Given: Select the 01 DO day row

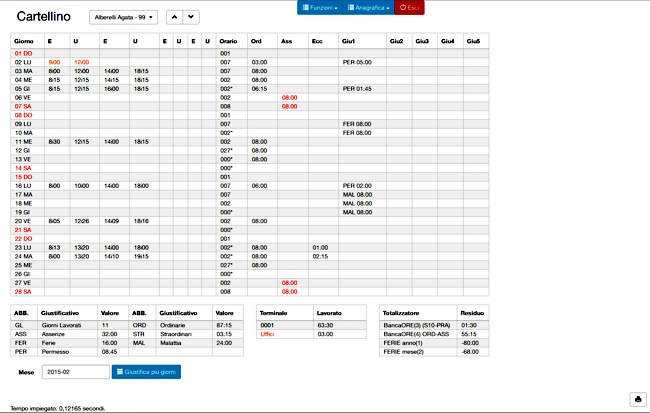Looking at the screenshot, I should pyautogui.click(x=249, y=53).
